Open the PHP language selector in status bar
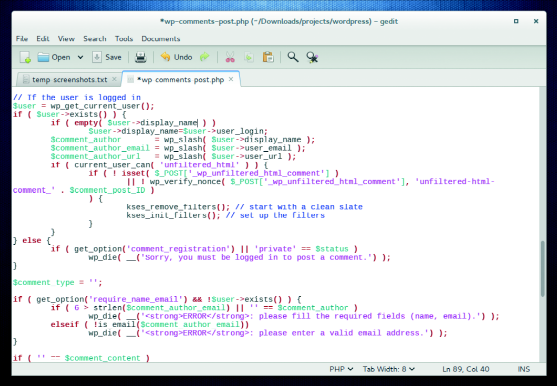This screenshot has width=557, height=386. click(x=341, y=369)
